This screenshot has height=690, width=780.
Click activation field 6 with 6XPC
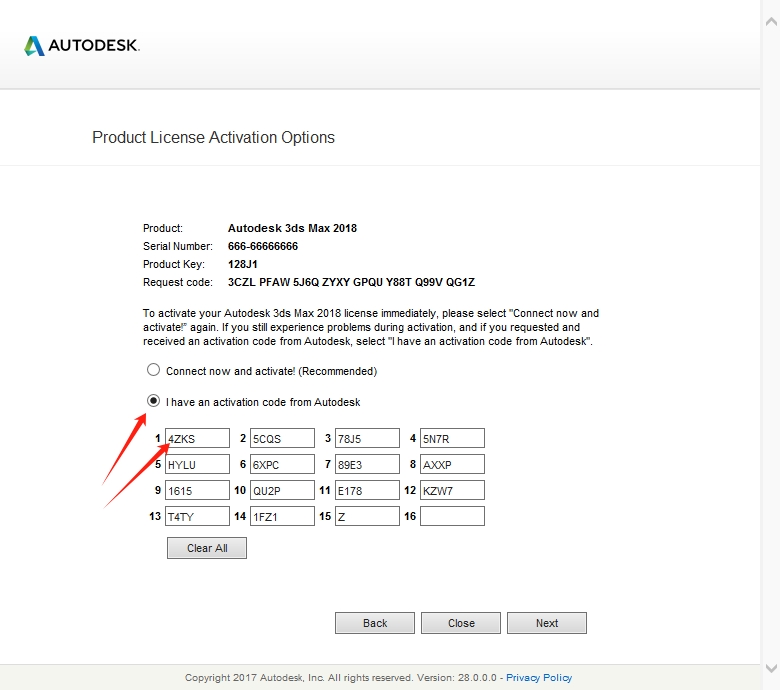(282, 464)
